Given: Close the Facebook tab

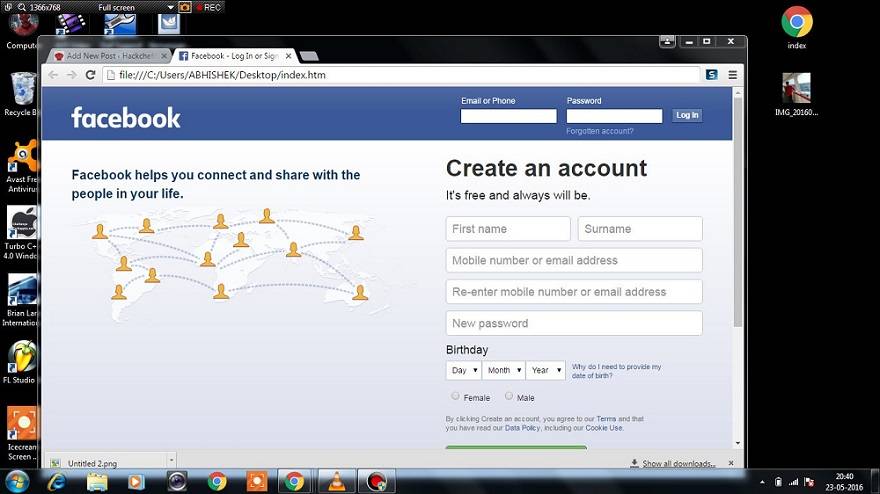Looking at the screenshot, I should pyautogui.click(x=288, y=56).
